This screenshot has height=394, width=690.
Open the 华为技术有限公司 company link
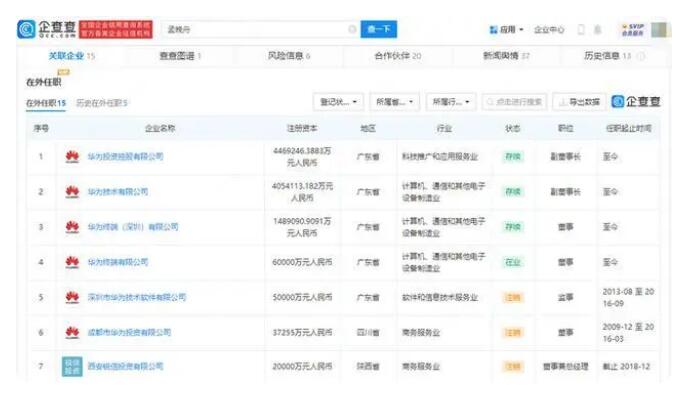(117, 192)
